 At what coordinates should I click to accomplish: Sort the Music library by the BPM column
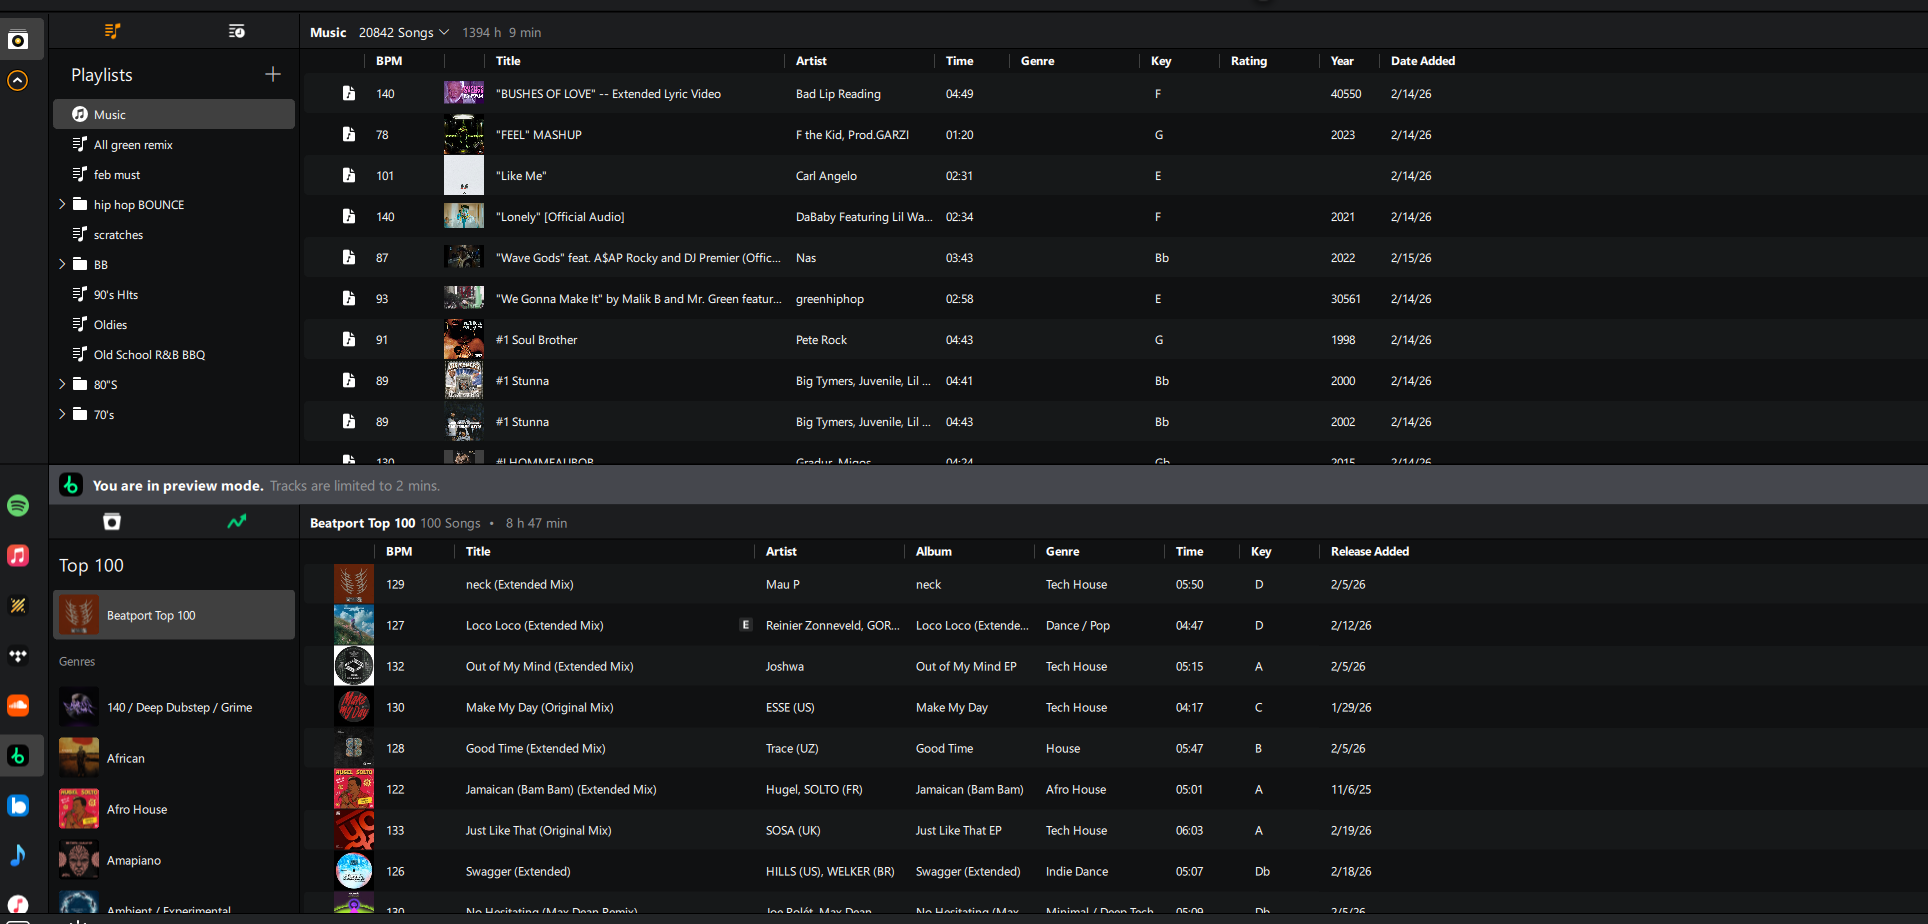(x=389, y=61)
